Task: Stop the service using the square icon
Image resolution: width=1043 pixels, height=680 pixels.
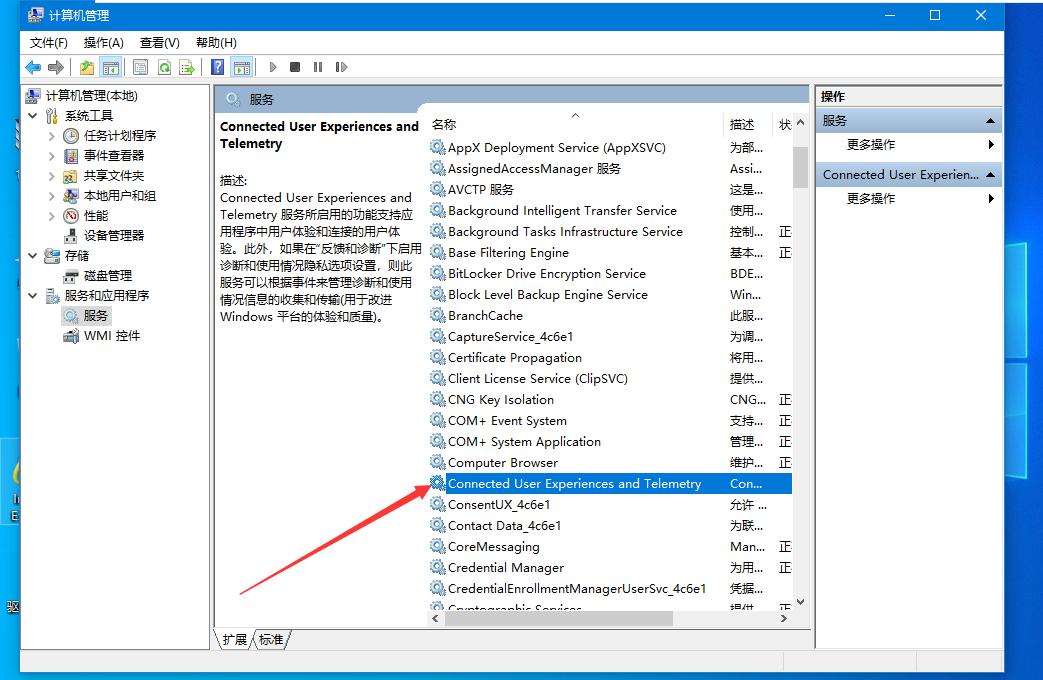Action: pyautogui.click(x=295, y=67)
